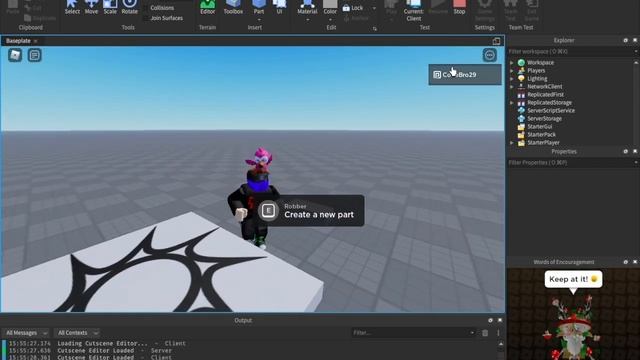
Task: Expand the ReplicatedStorage tree node
Action: [x=511, y=102]
